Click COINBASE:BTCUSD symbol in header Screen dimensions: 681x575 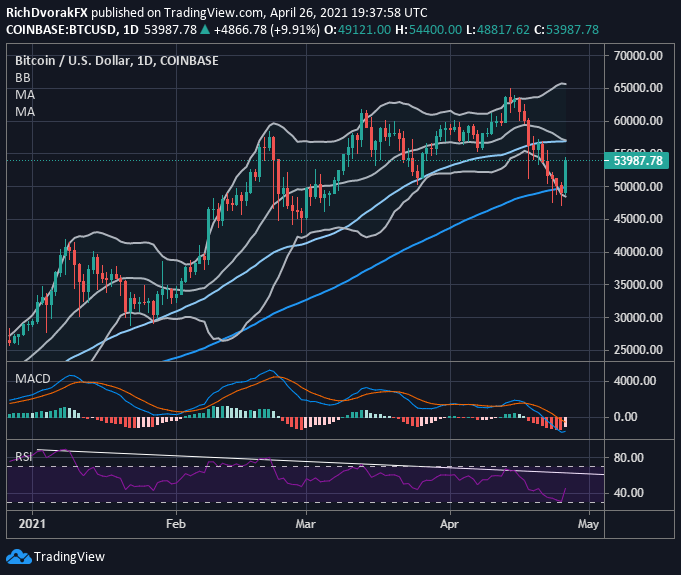click(x=61, y=30)
